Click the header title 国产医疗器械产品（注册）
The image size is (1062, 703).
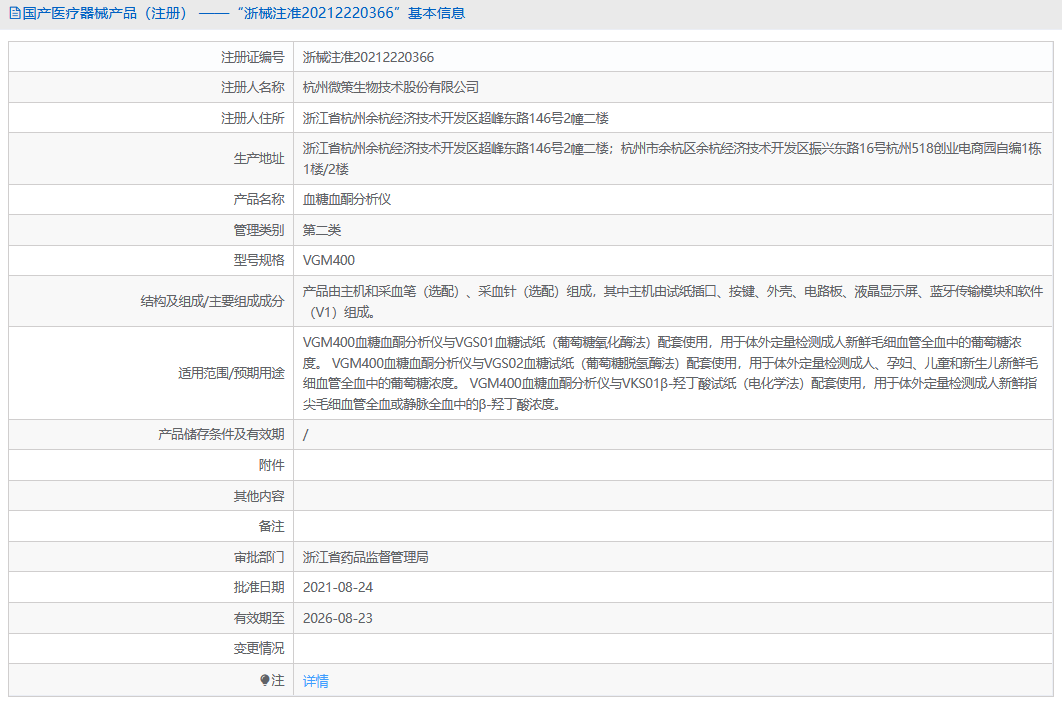(x=105, y=14)
